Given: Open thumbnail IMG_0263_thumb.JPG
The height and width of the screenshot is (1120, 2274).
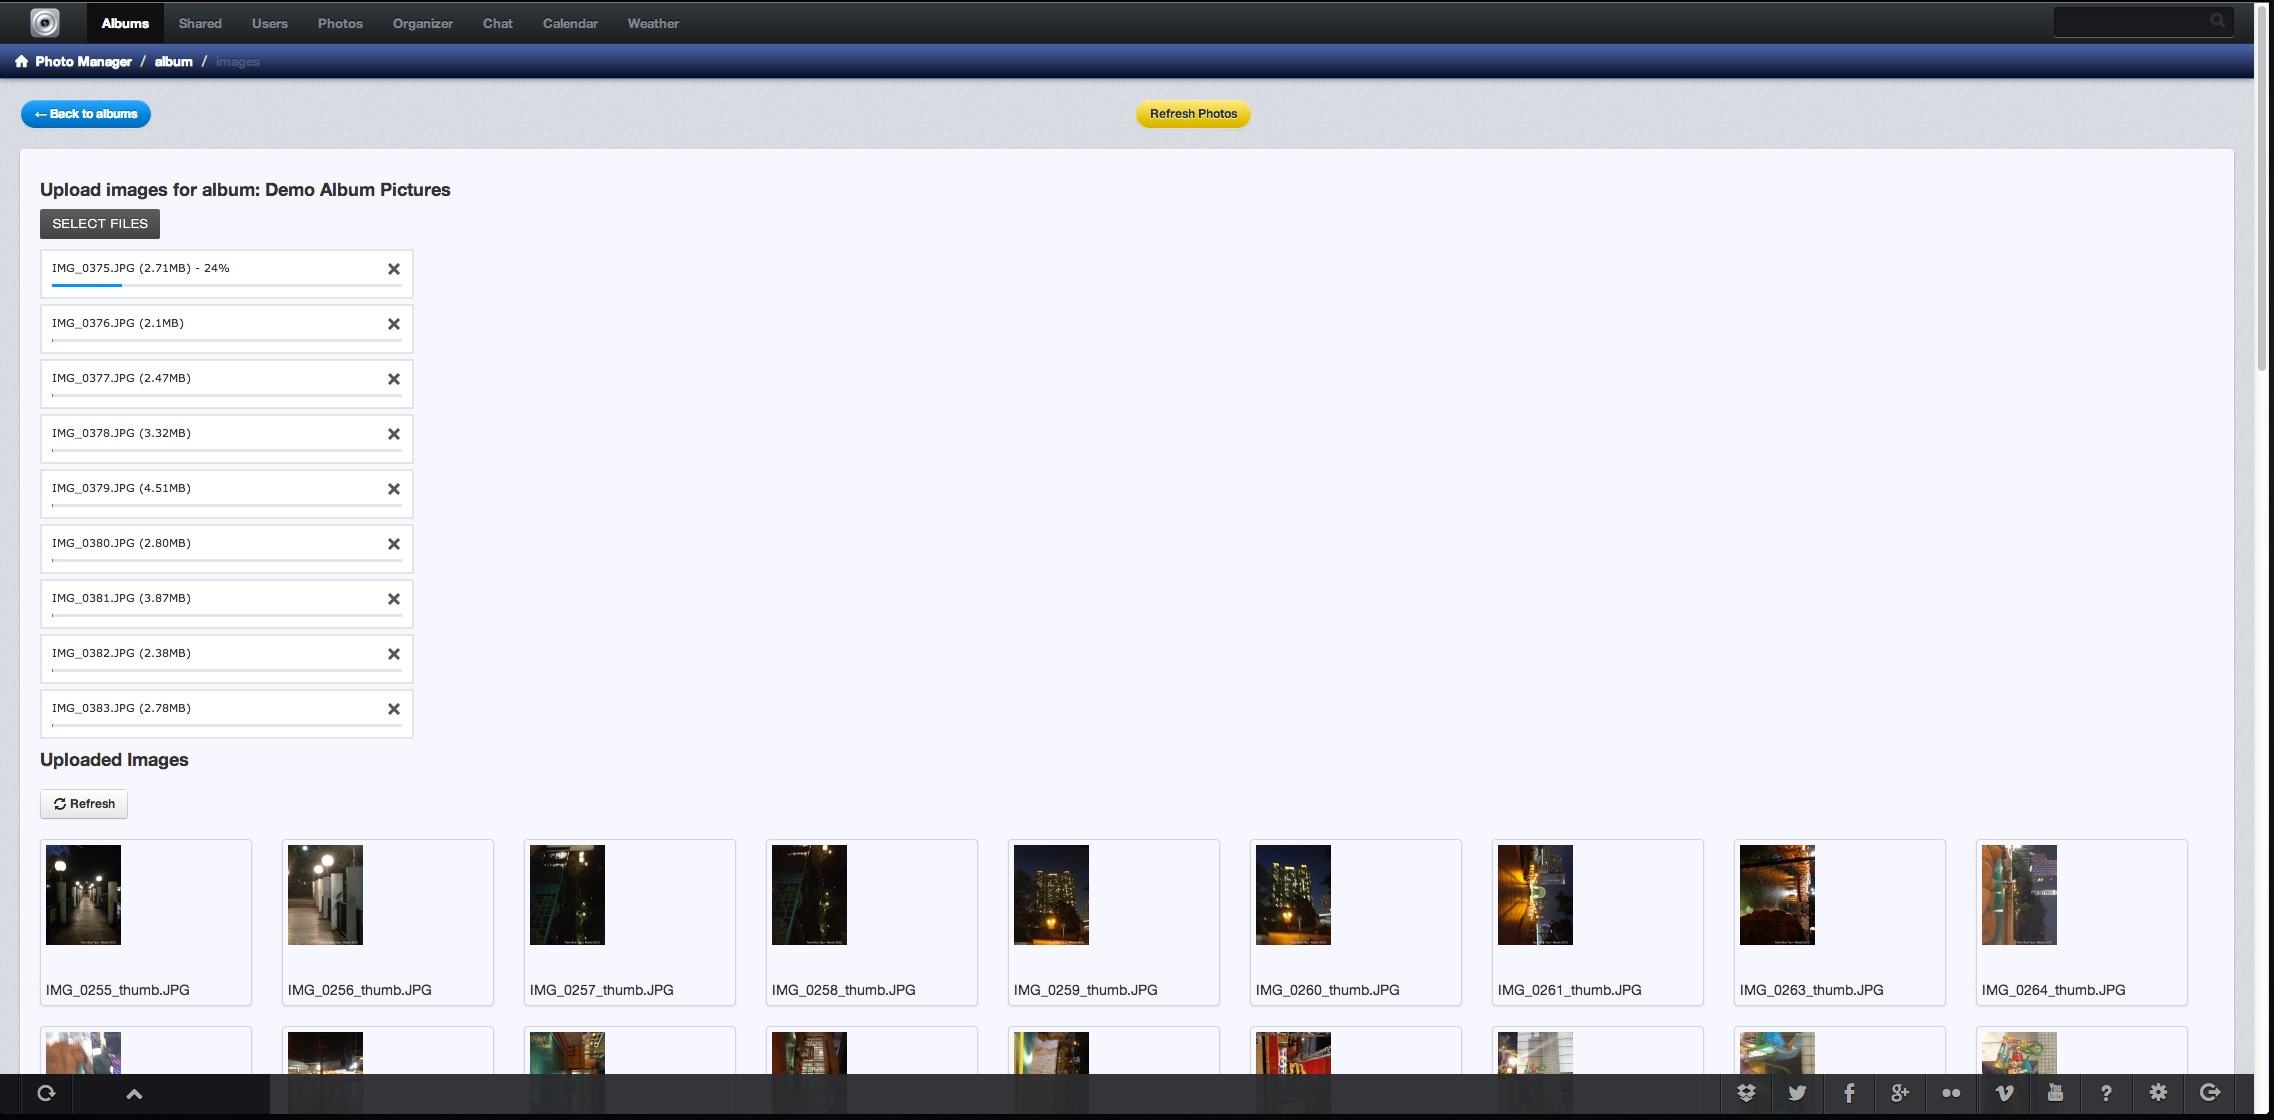Looking at the screenshot, I should (x=1777, y=895).
